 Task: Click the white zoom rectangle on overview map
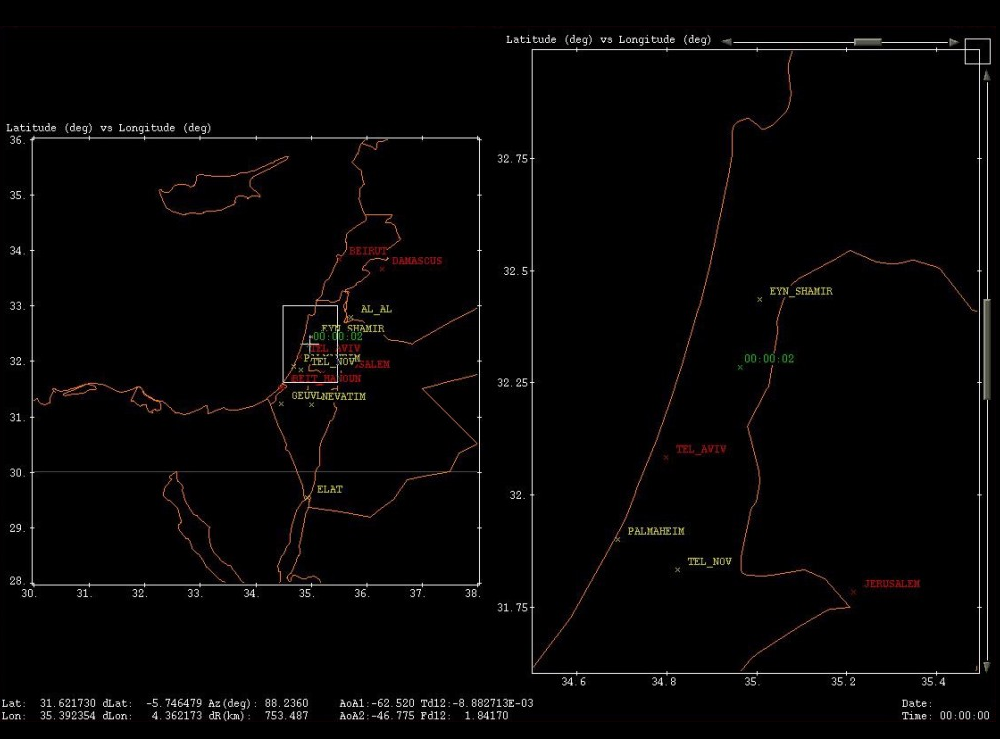coord(283,340)
